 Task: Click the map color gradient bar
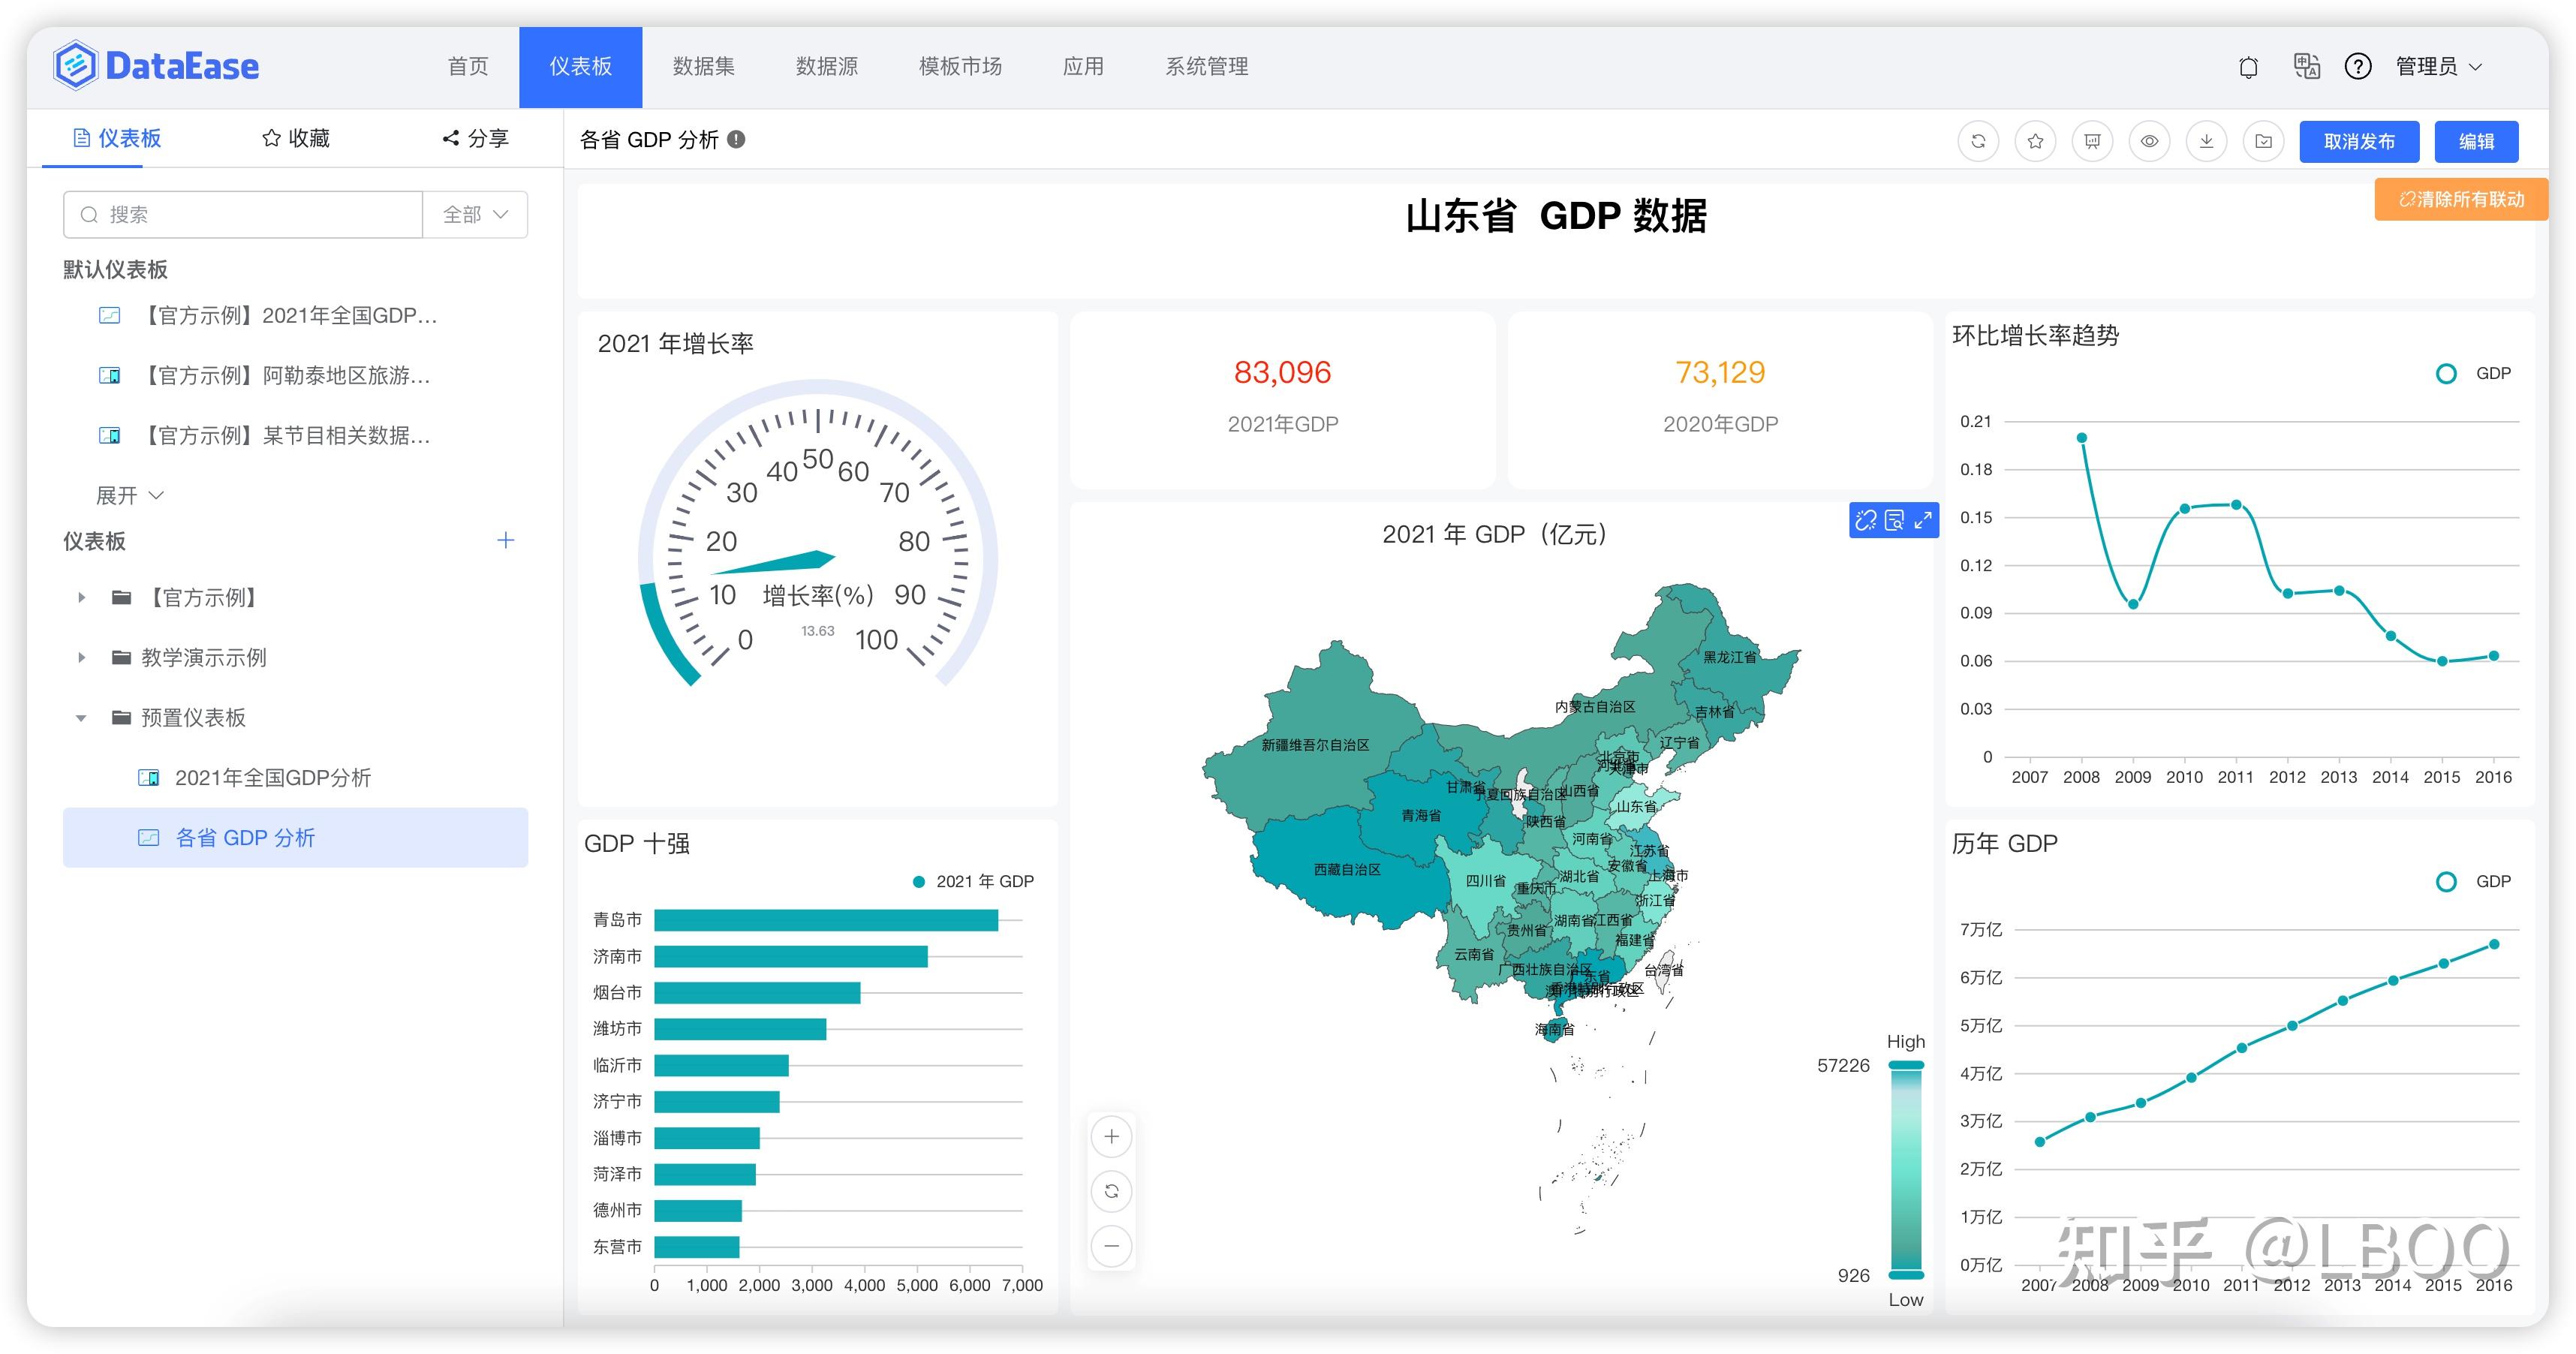tap(1906, 1170)
